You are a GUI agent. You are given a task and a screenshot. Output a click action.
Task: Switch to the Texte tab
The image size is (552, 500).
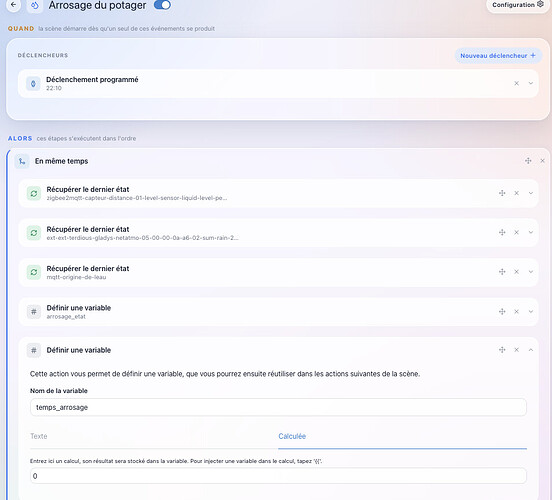point(39,436)
